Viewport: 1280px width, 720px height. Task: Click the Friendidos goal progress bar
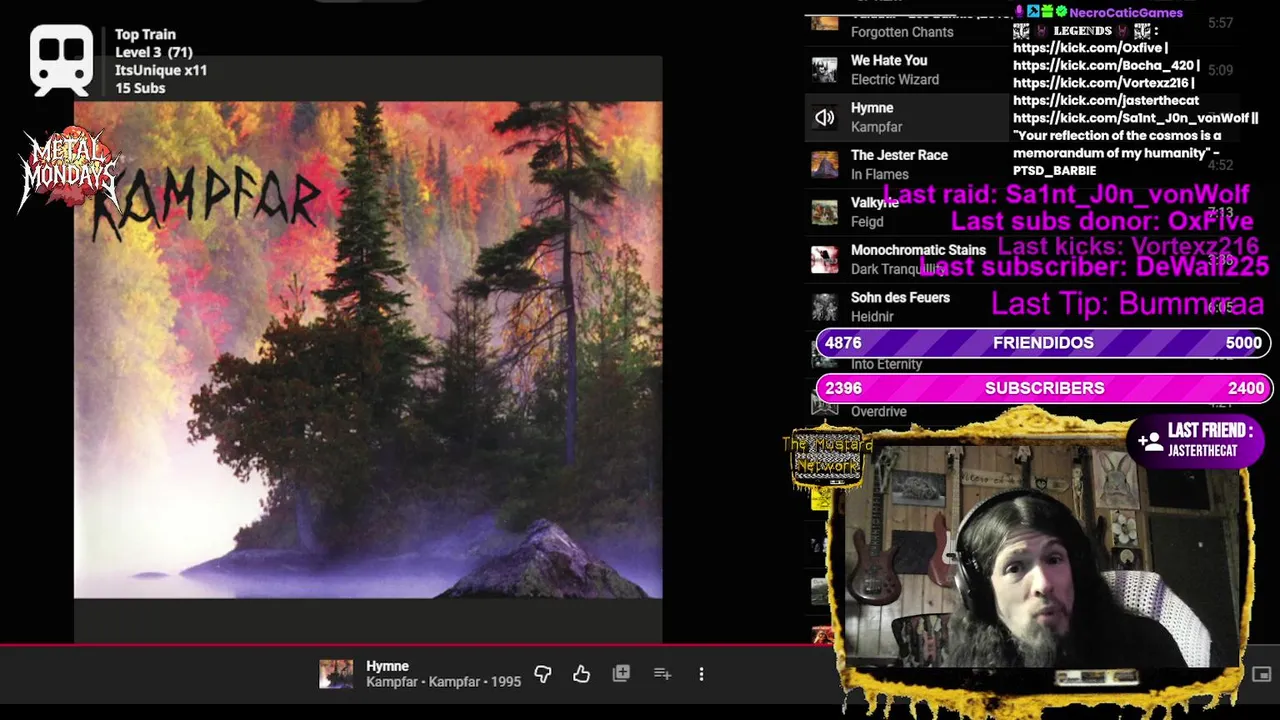tap(1044, 343)
